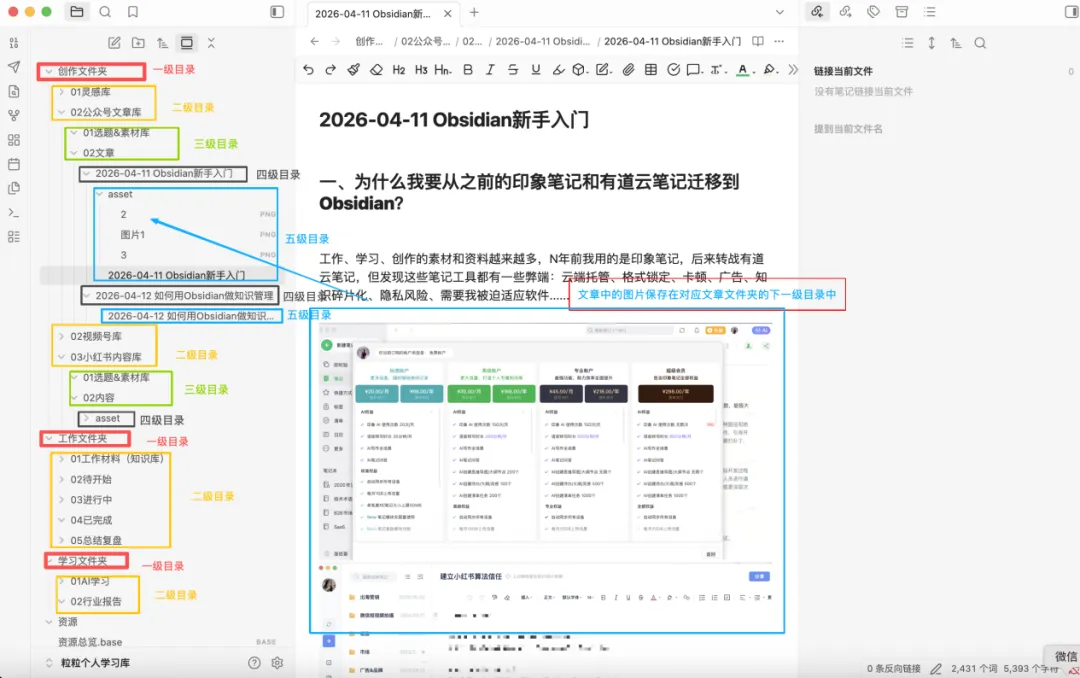
Task: Open the bookmarks panel
Action: pos(133,12)
